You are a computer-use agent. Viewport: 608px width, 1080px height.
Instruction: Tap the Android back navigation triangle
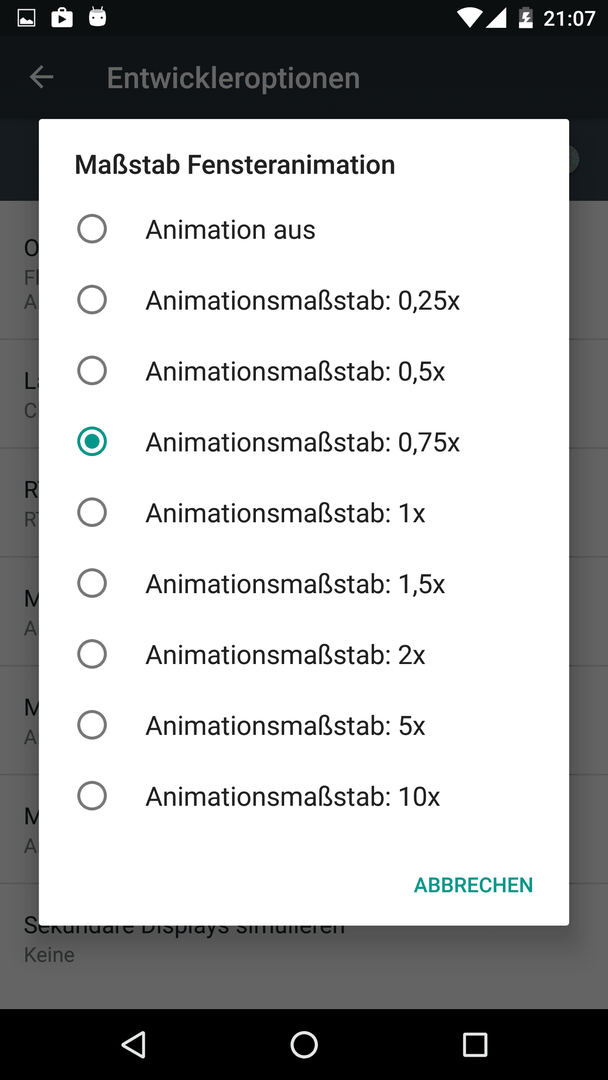(x=134, y=1044)
